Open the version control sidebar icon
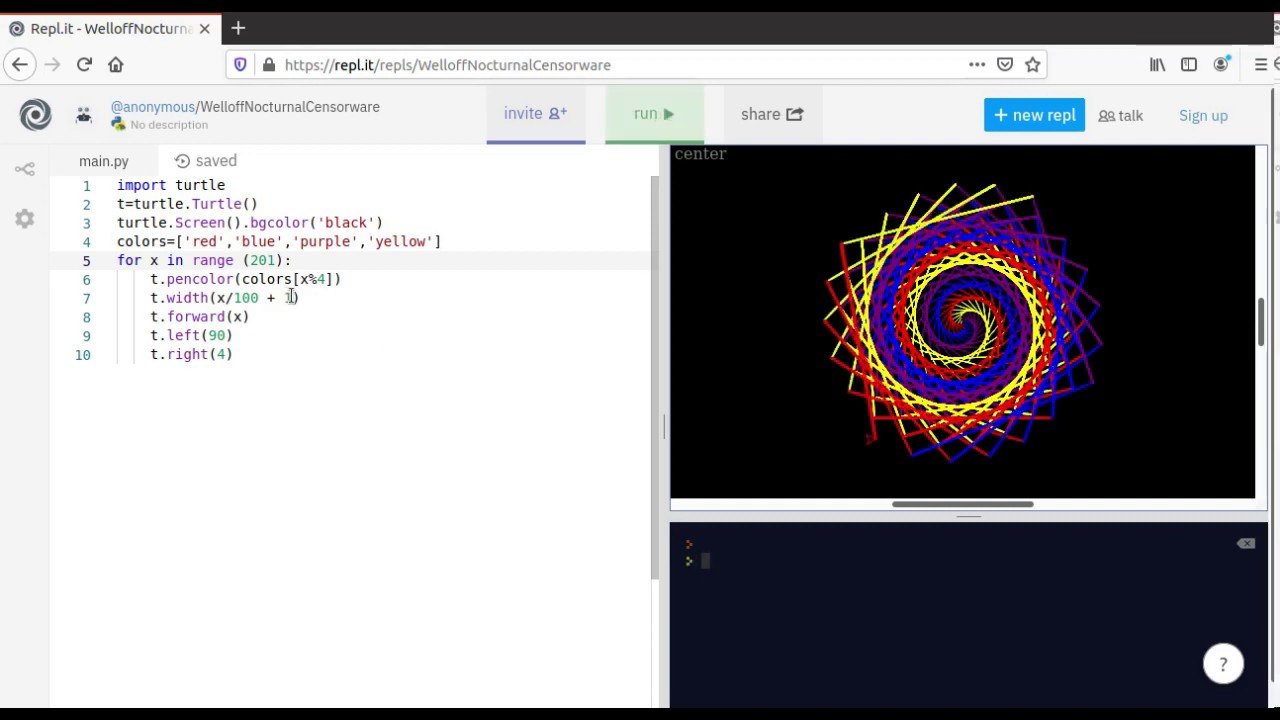The image size is (1280, 720). [25, 169]
